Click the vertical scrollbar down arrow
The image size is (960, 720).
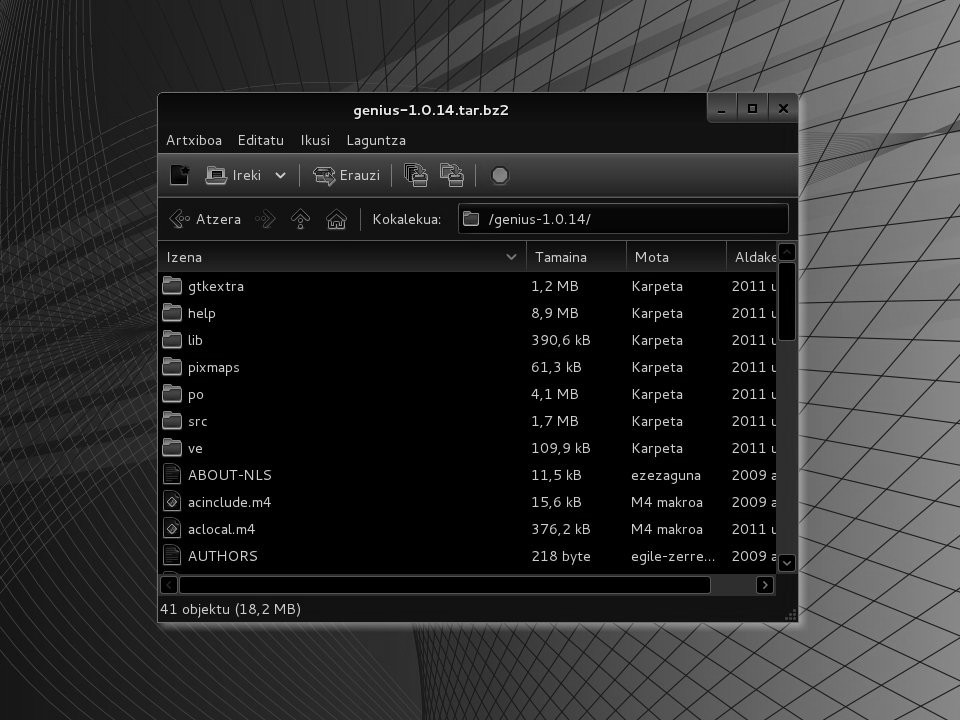click(x=787, y=563)
